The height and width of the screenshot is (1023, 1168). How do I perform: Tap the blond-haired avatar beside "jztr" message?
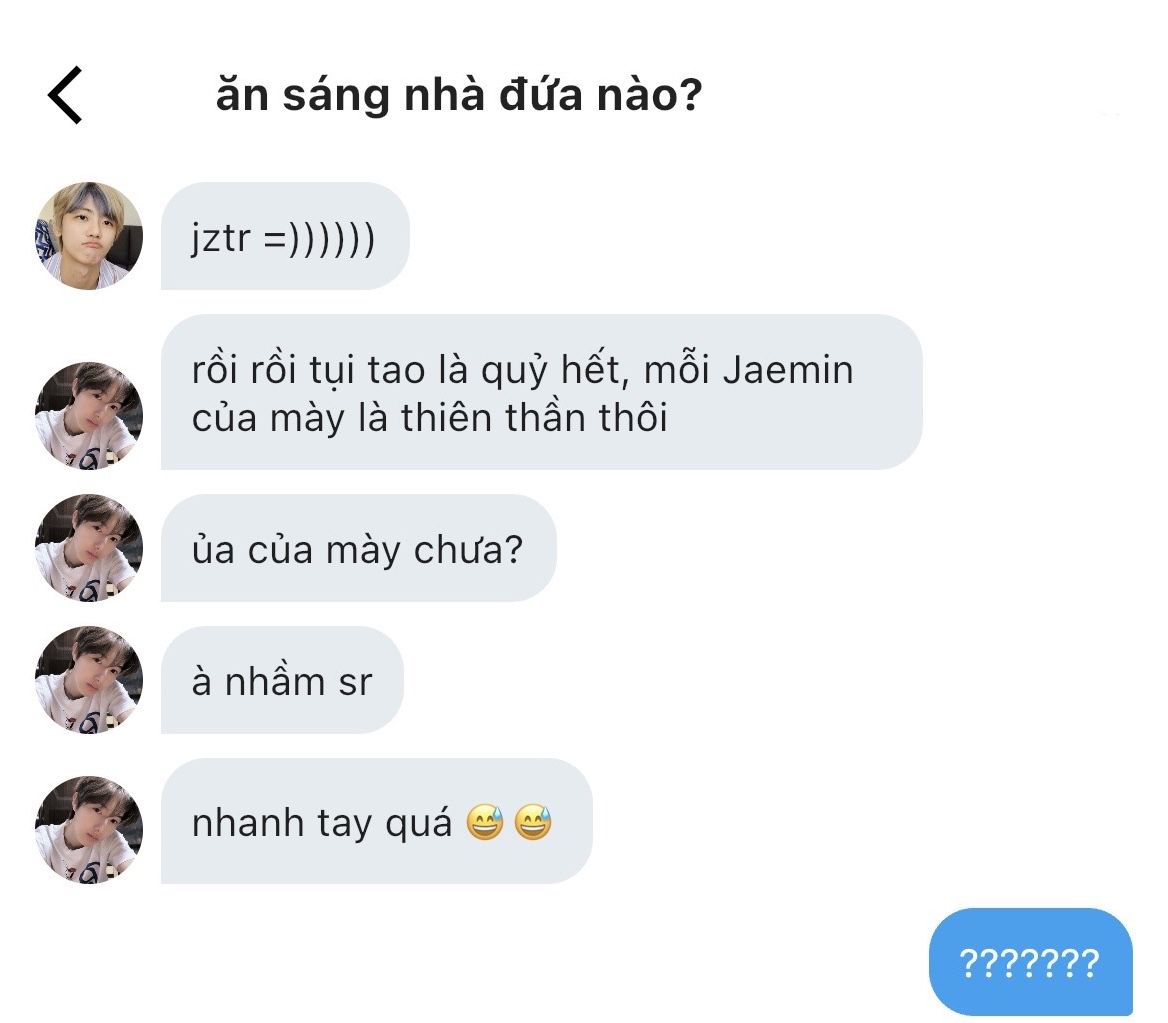89,237
